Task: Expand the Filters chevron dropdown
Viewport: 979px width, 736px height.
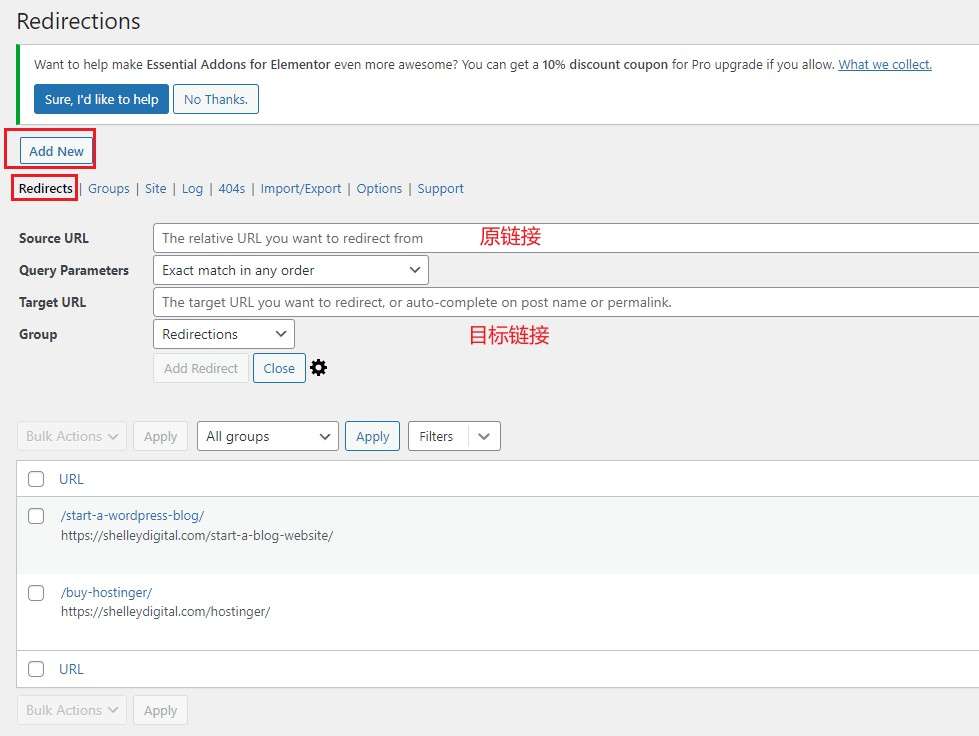Action: tap(484, 436)
